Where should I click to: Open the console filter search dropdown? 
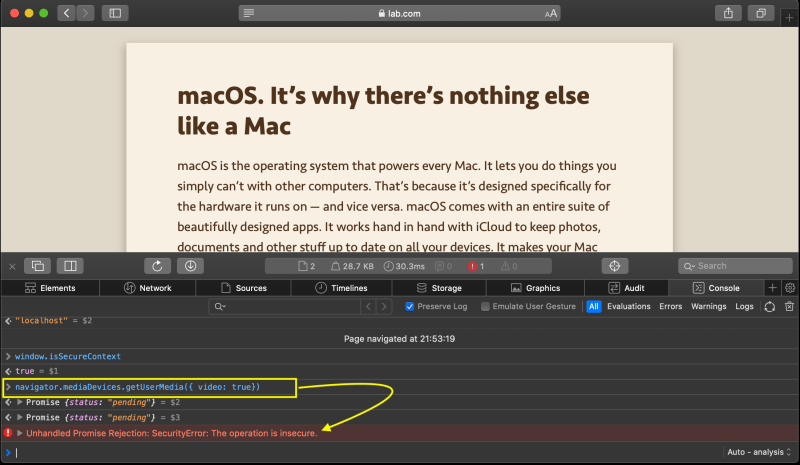pos(220,306)
